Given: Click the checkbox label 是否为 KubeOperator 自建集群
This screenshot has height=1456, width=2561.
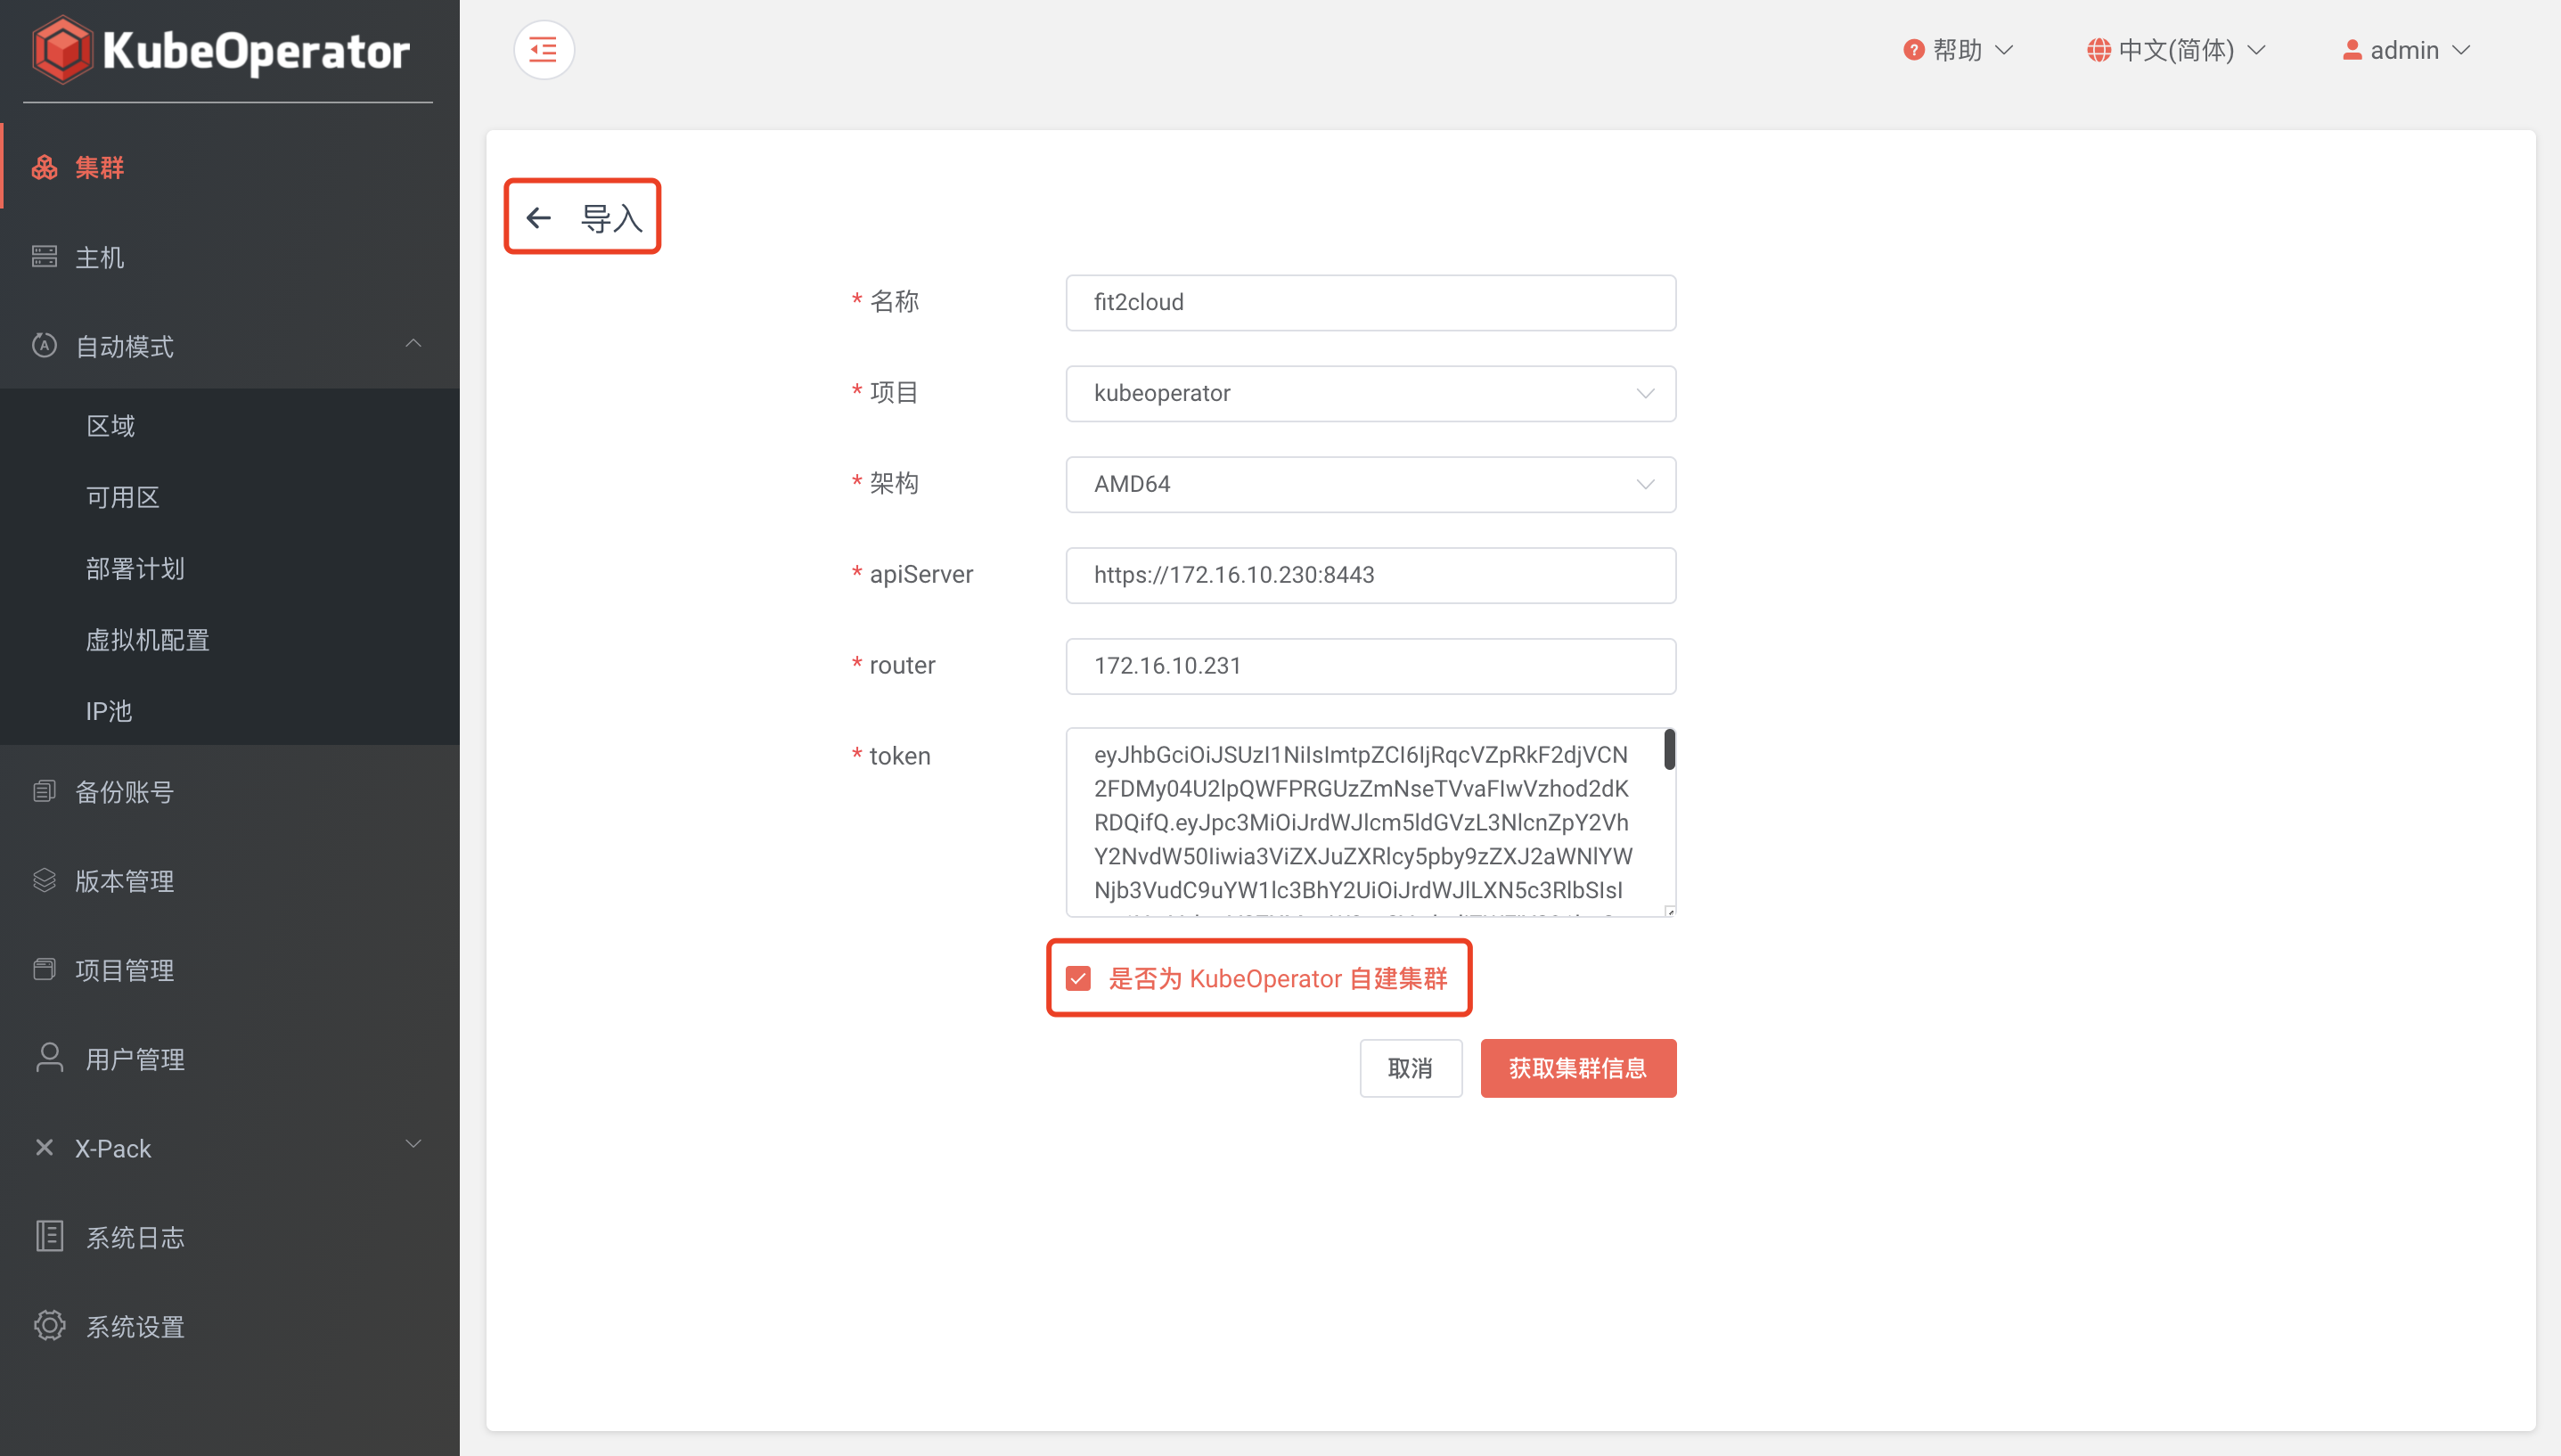Looking at the screenshot, I should click(x=1278, y=978).
